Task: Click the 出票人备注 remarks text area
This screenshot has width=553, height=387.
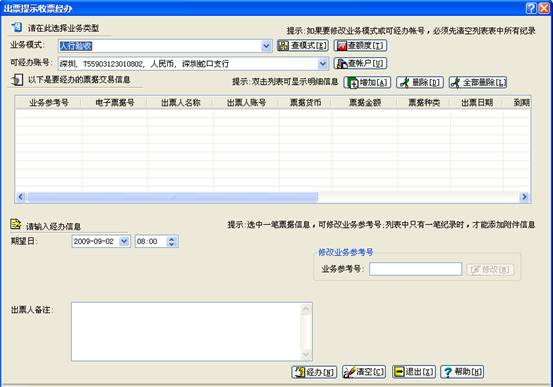Action: point(192,332)
